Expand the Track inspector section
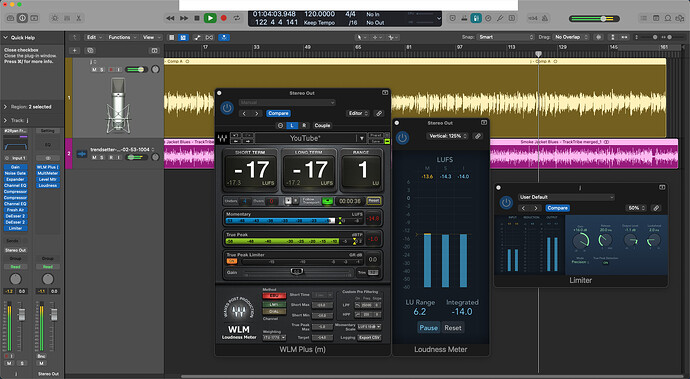Screen dimensions: 690x379 pyautogui.click(x=5, y=120)
